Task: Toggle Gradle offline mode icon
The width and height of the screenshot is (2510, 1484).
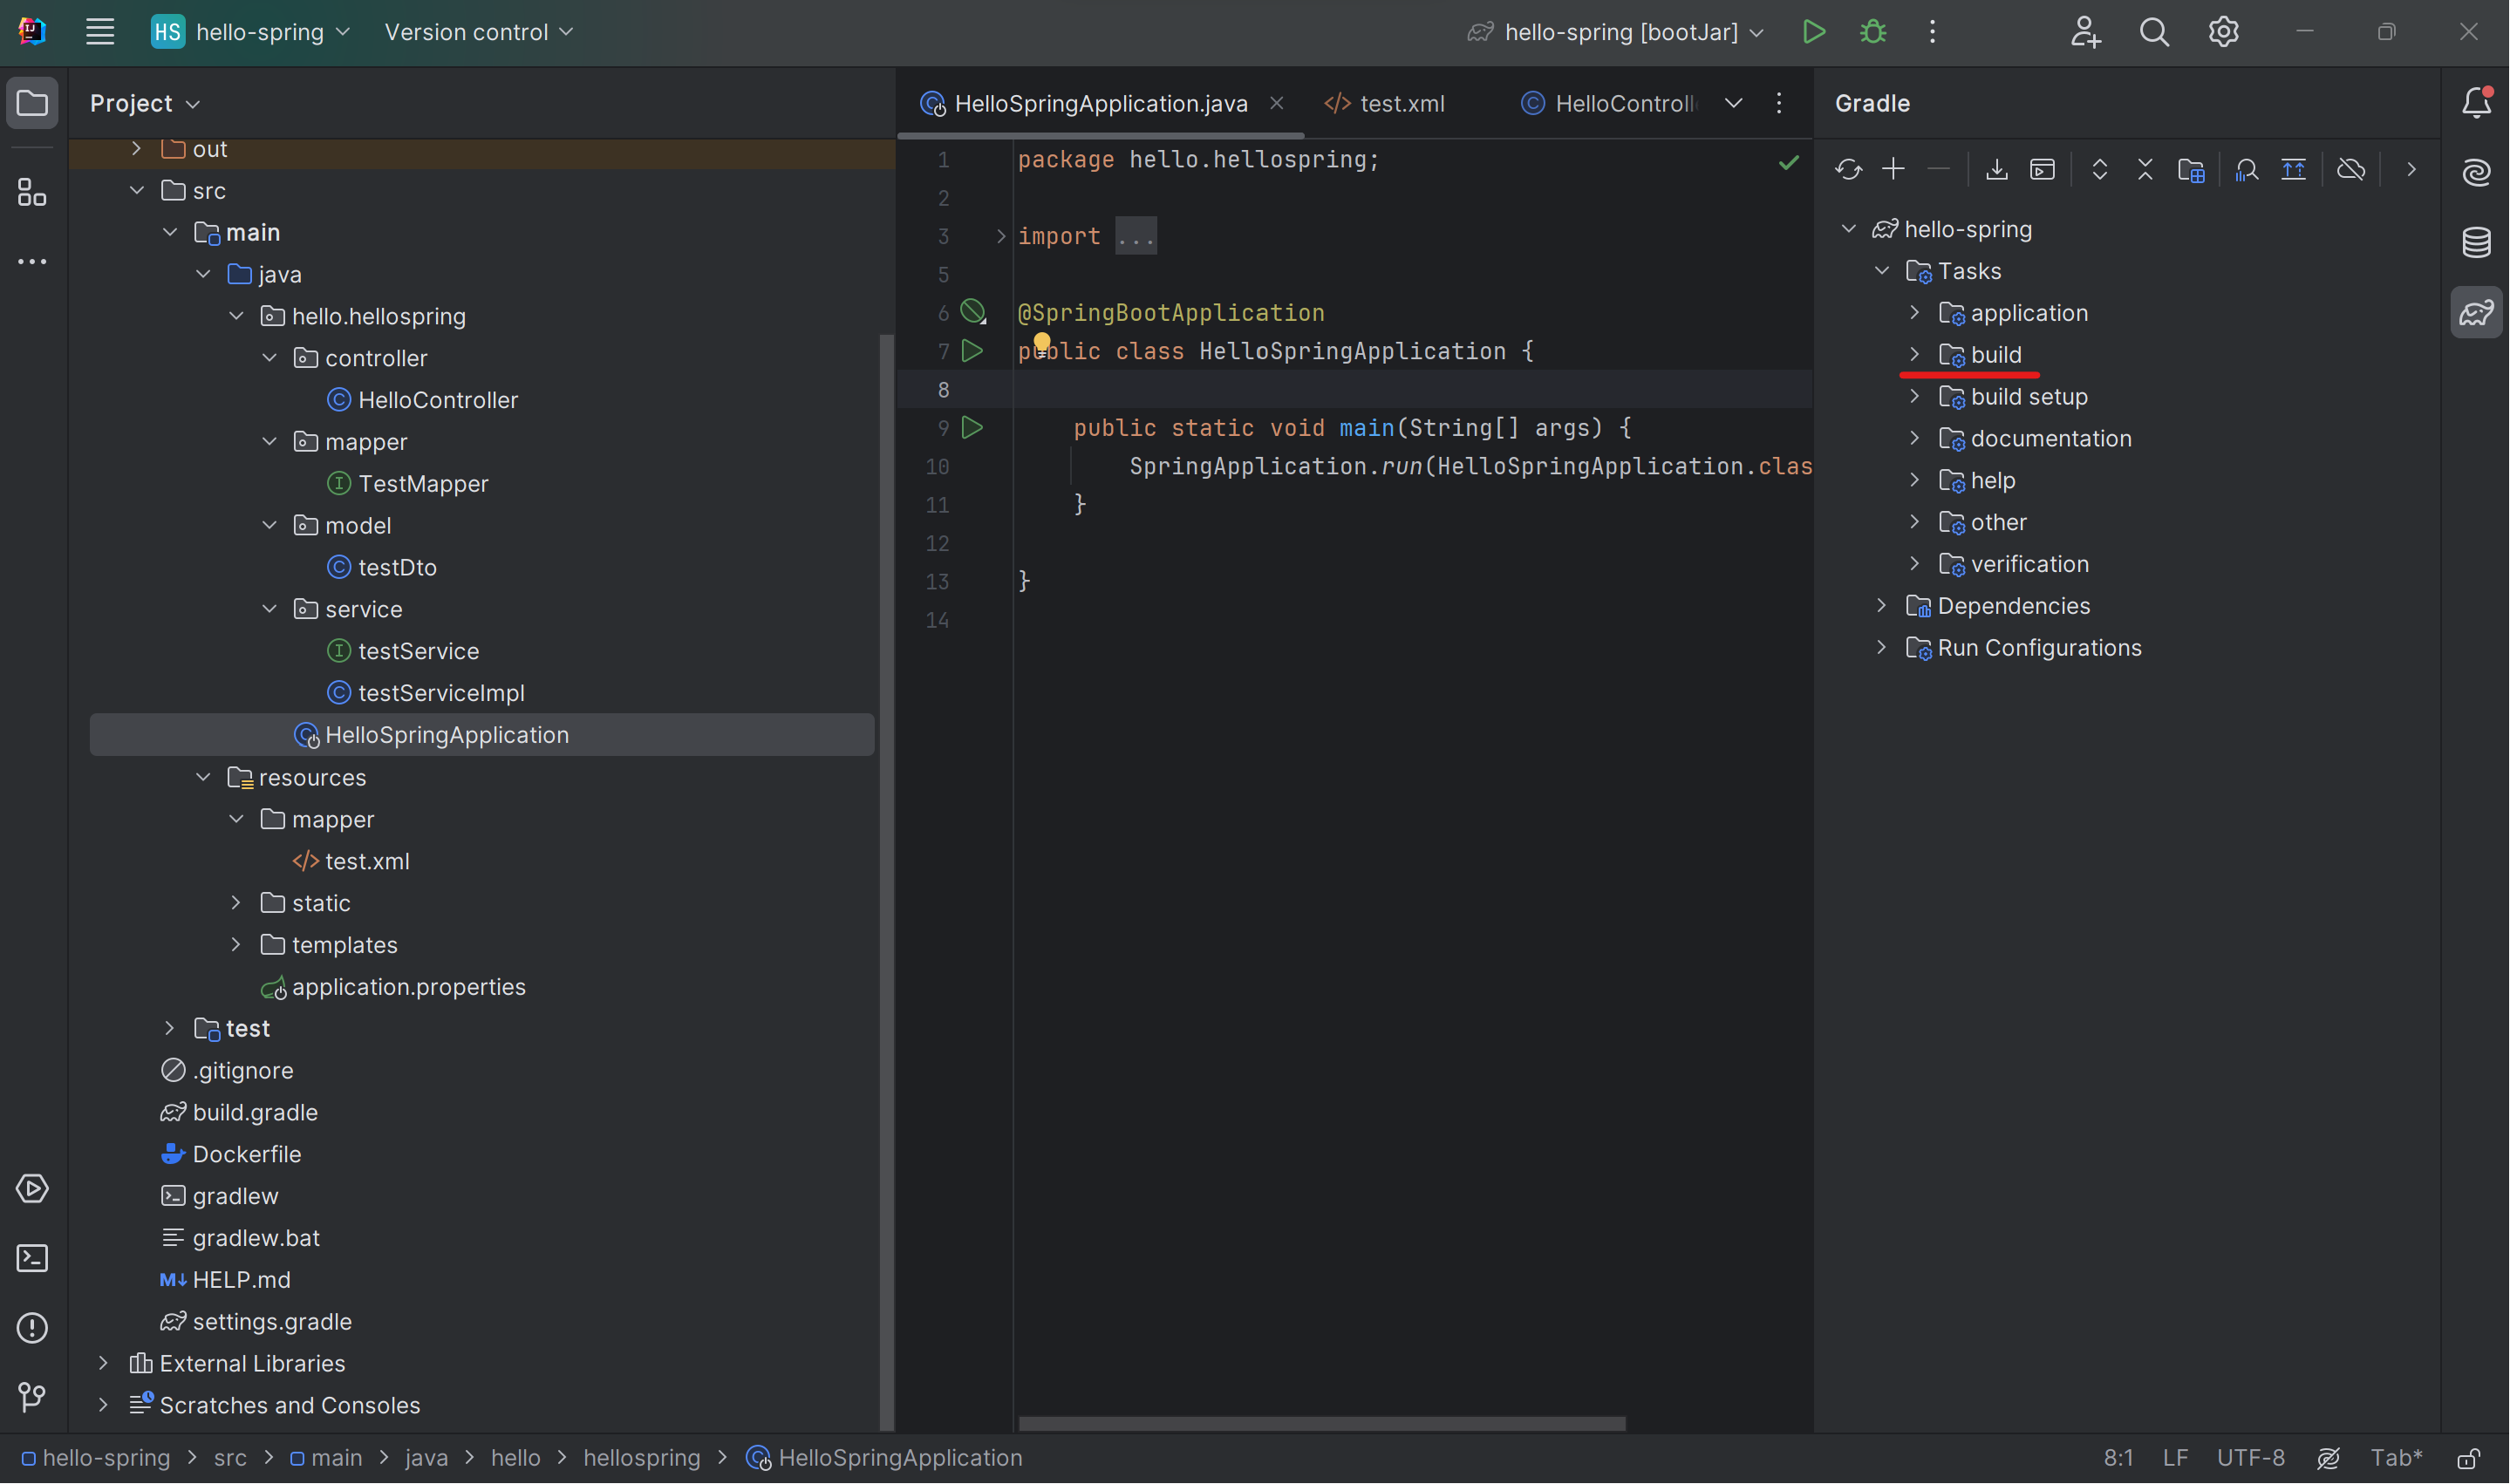Action: 2350,170
